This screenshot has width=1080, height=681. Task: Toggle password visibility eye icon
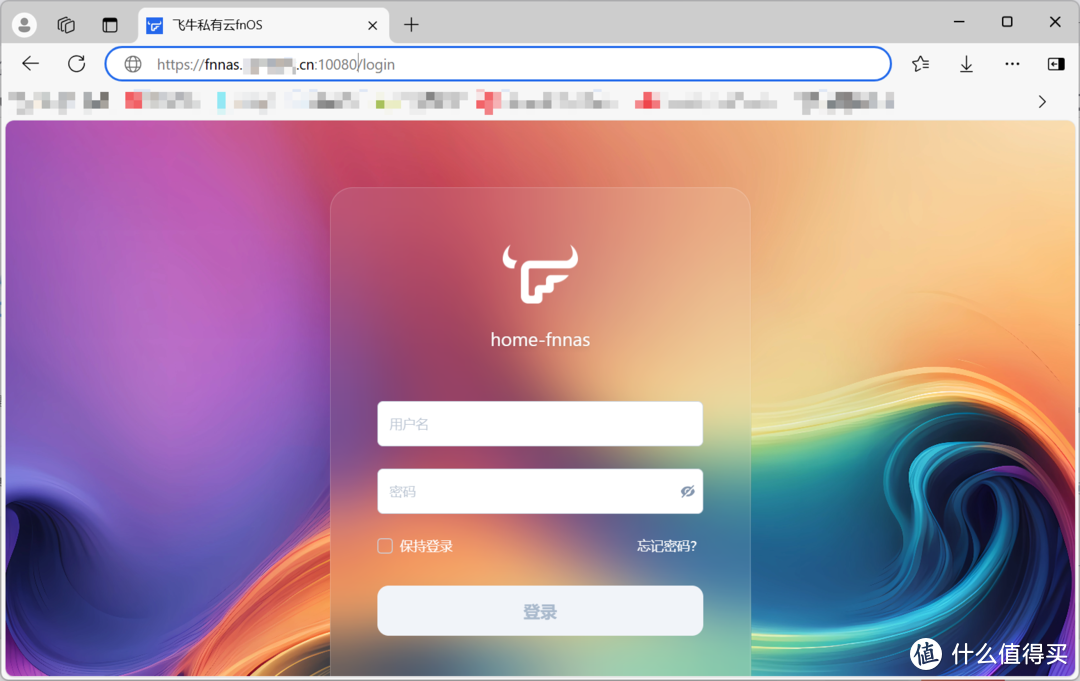click(x=687, y=491)
